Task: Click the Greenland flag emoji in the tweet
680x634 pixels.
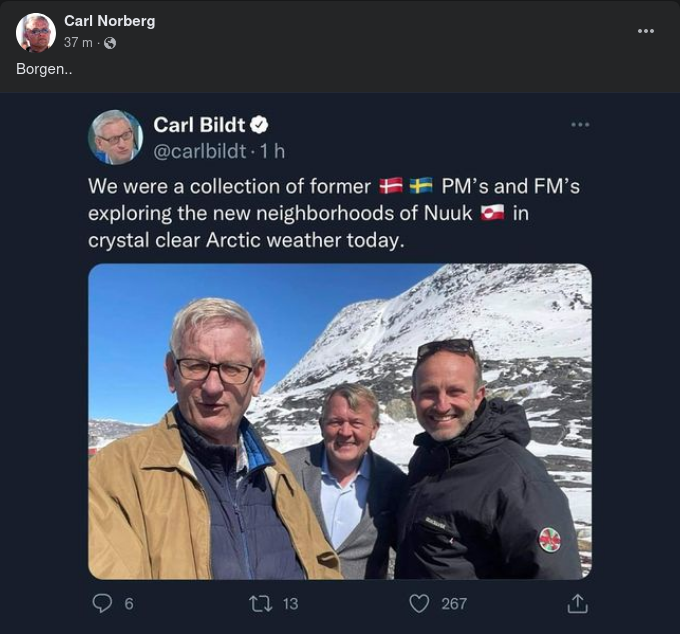Action: pyautogui.click(x=492, y=213)
